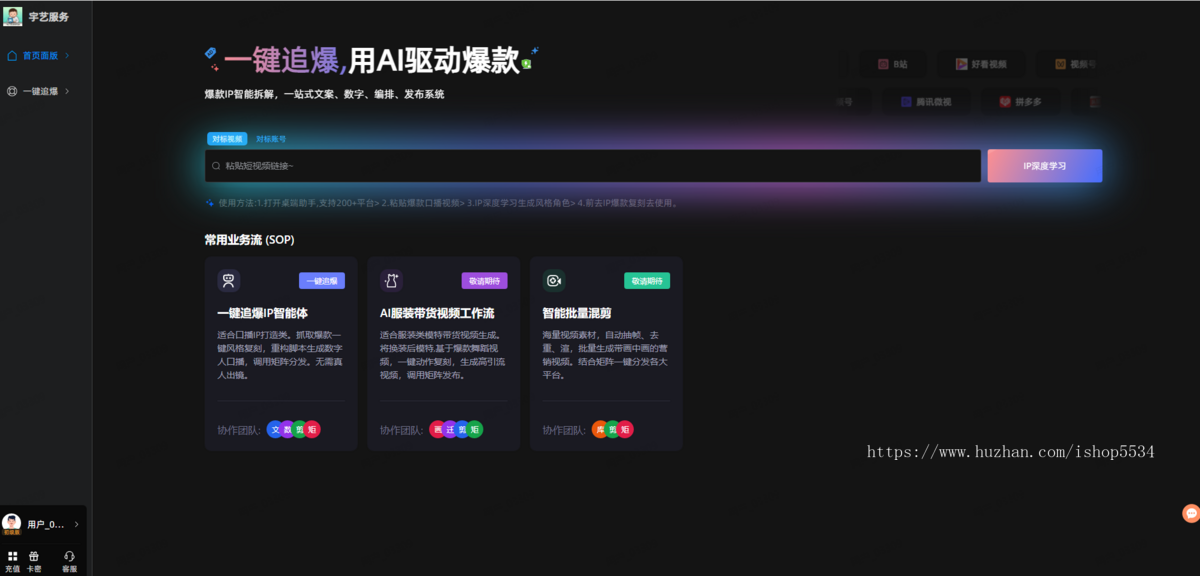Click the blue 一键追爆 card badge

[x=322, y=281]
